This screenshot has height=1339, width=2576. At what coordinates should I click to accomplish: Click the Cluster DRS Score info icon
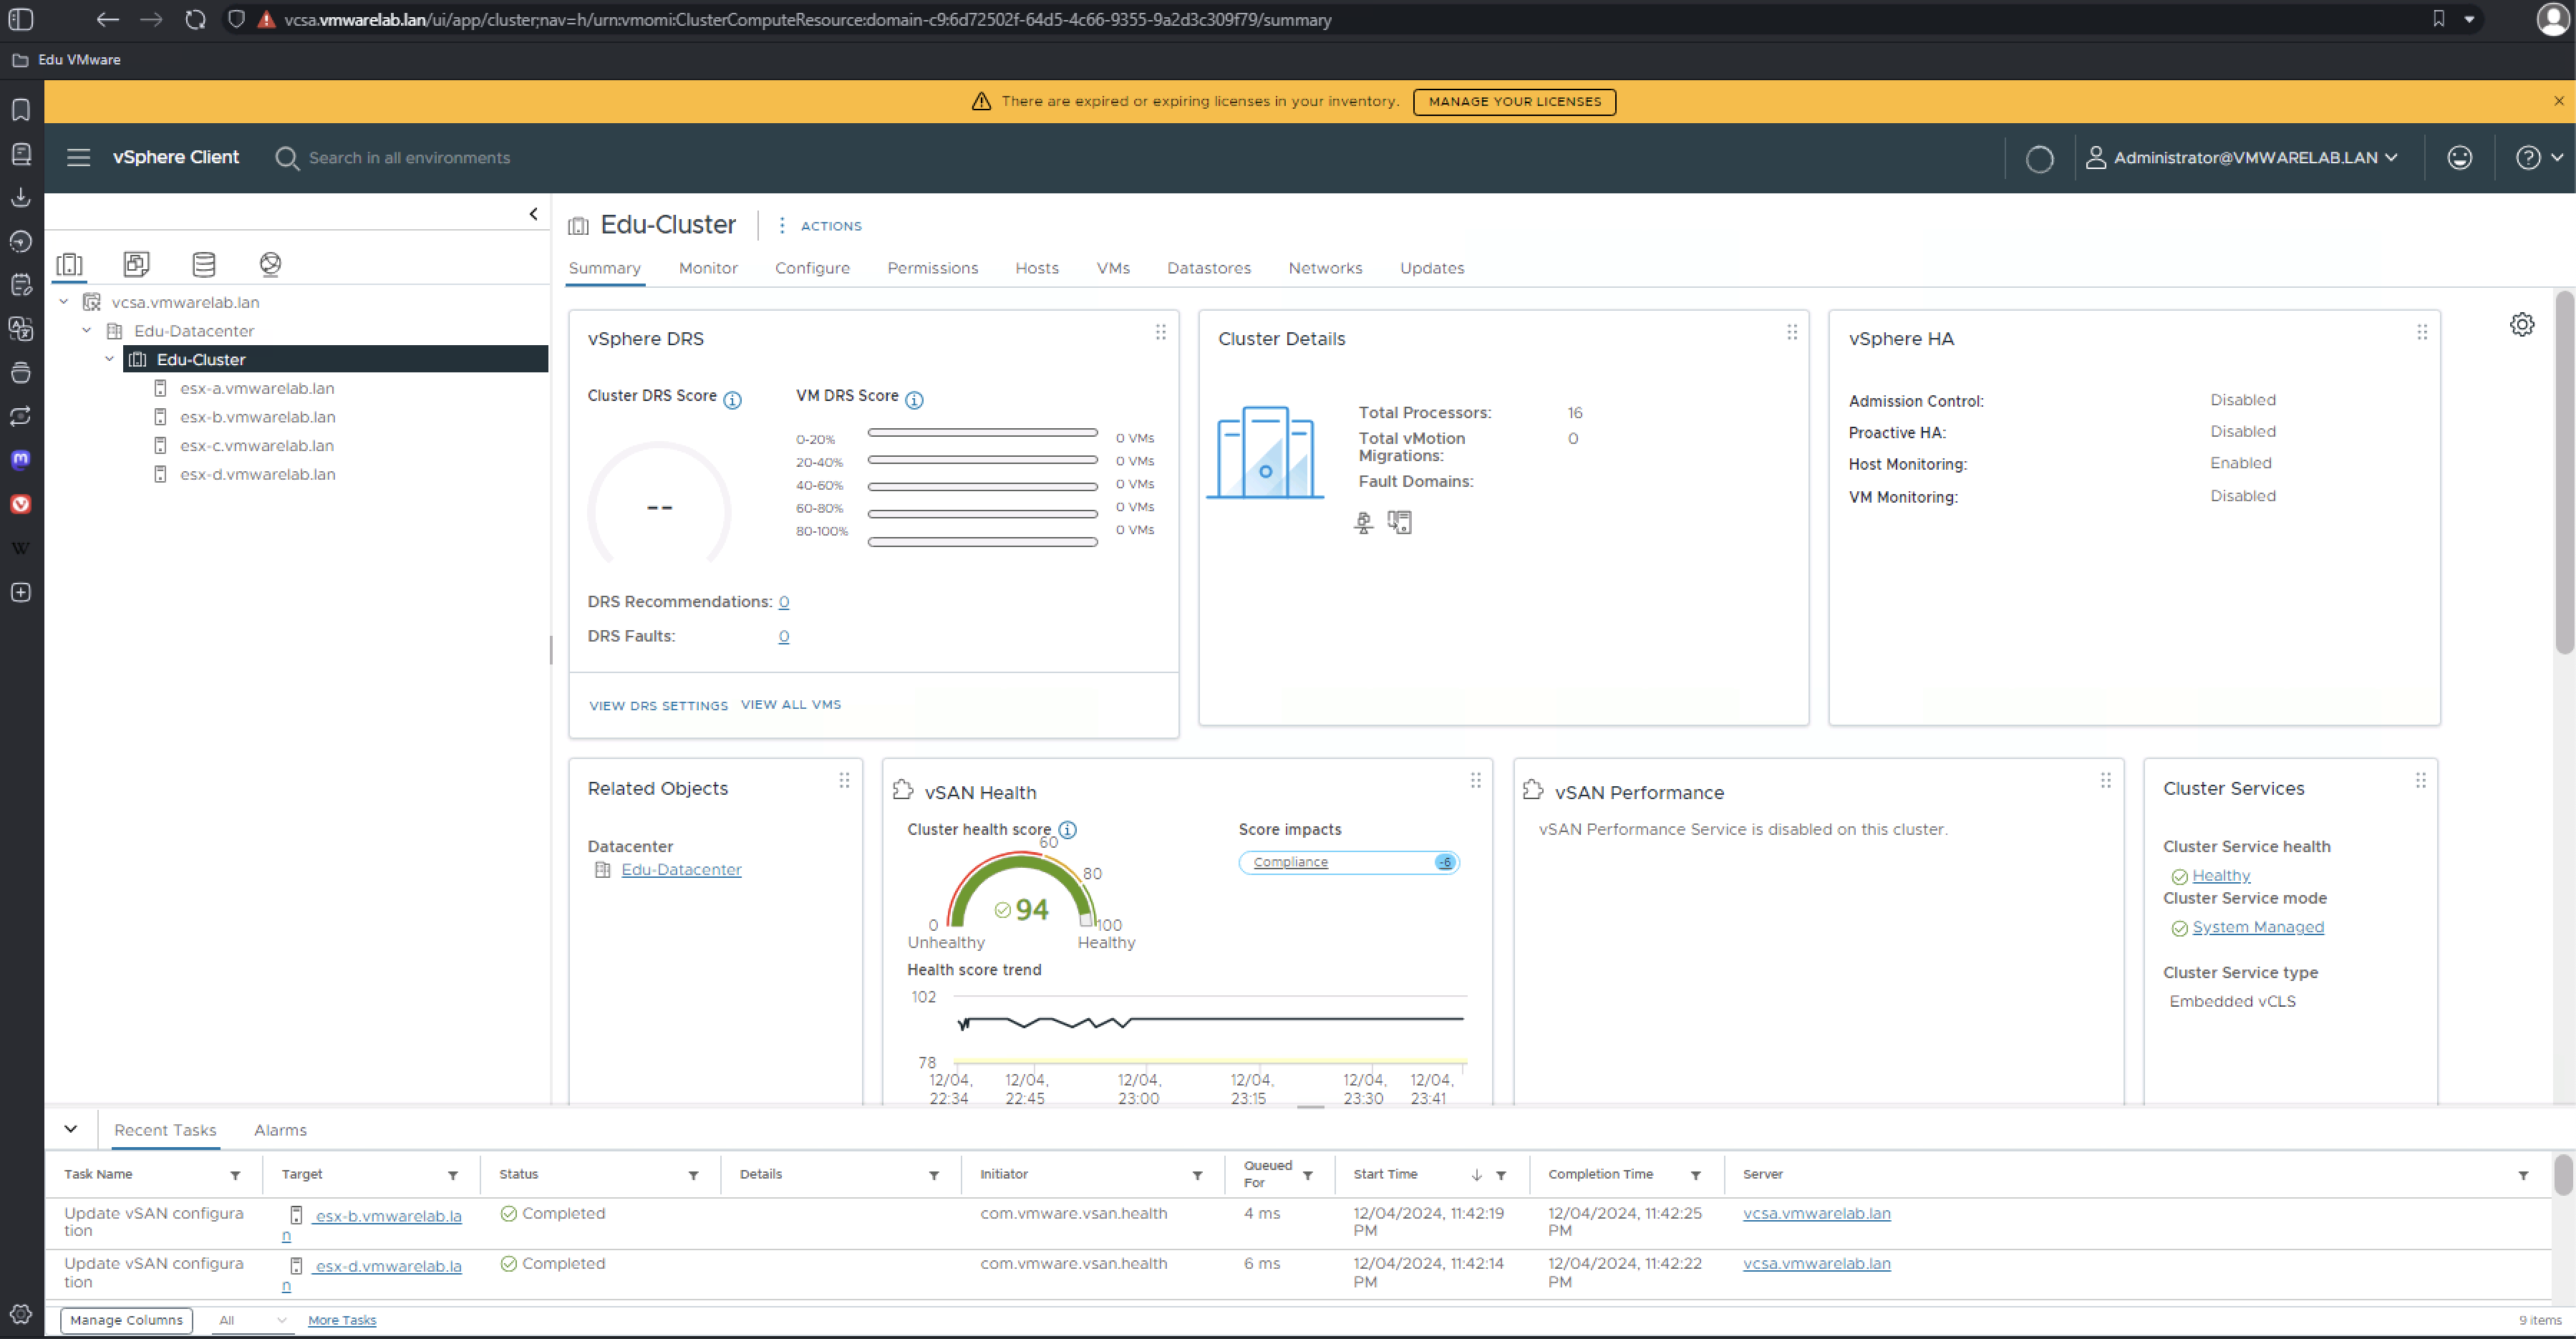[732, 400]
